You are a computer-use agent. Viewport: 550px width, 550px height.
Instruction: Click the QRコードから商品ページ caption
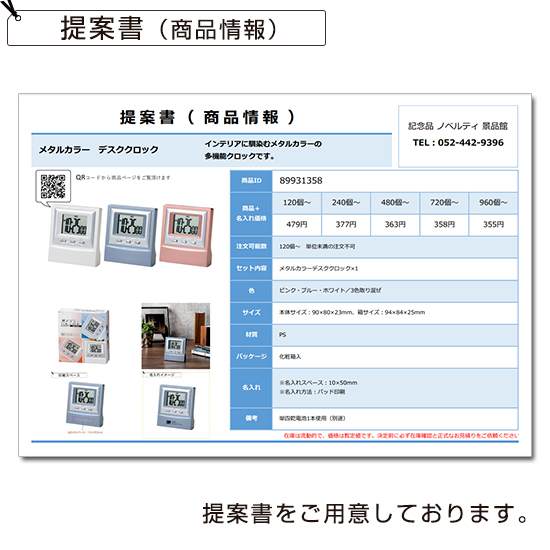[123, 178]
